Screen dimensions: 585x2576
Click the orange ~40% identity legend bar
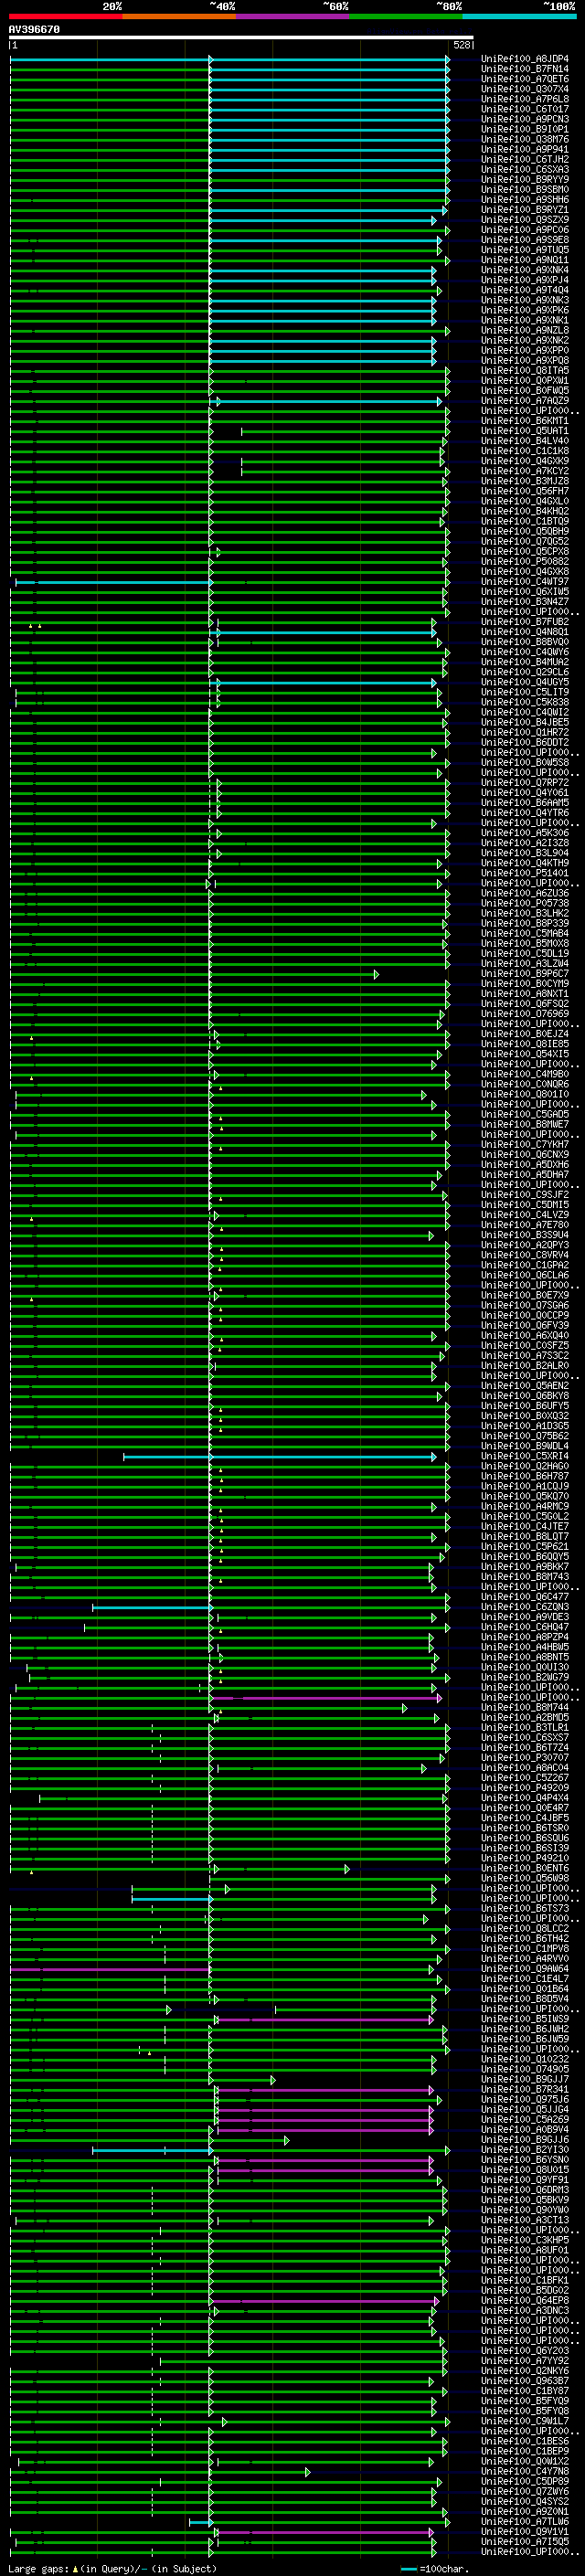point(179,16)
